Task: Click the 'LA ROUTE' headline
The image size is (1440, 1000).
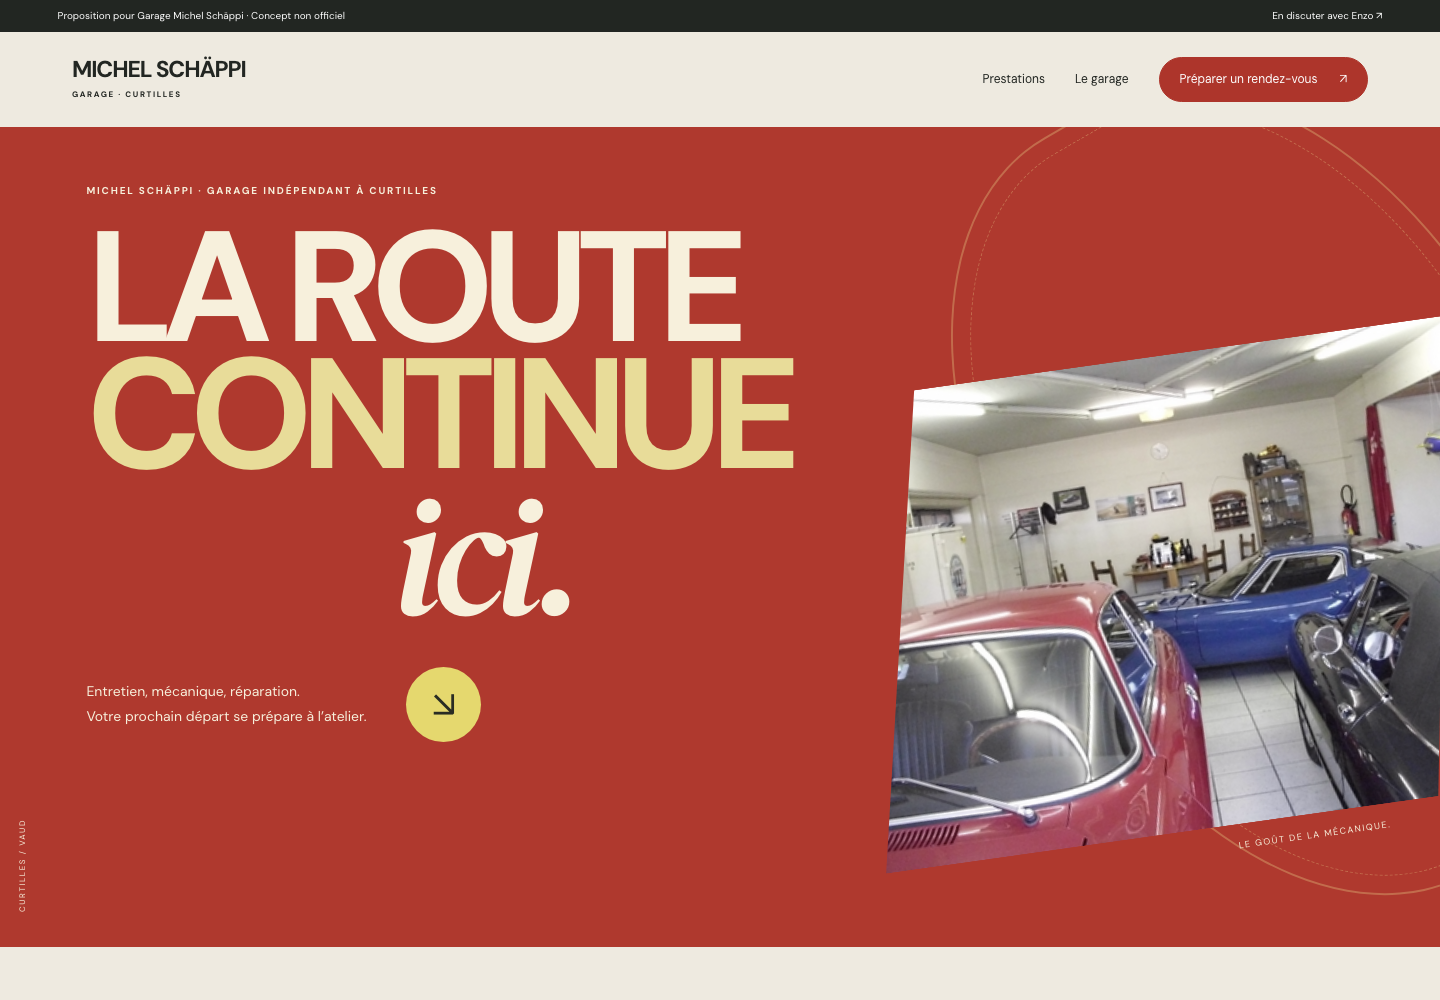Action: pyautogui.click(x=417, y=287)
